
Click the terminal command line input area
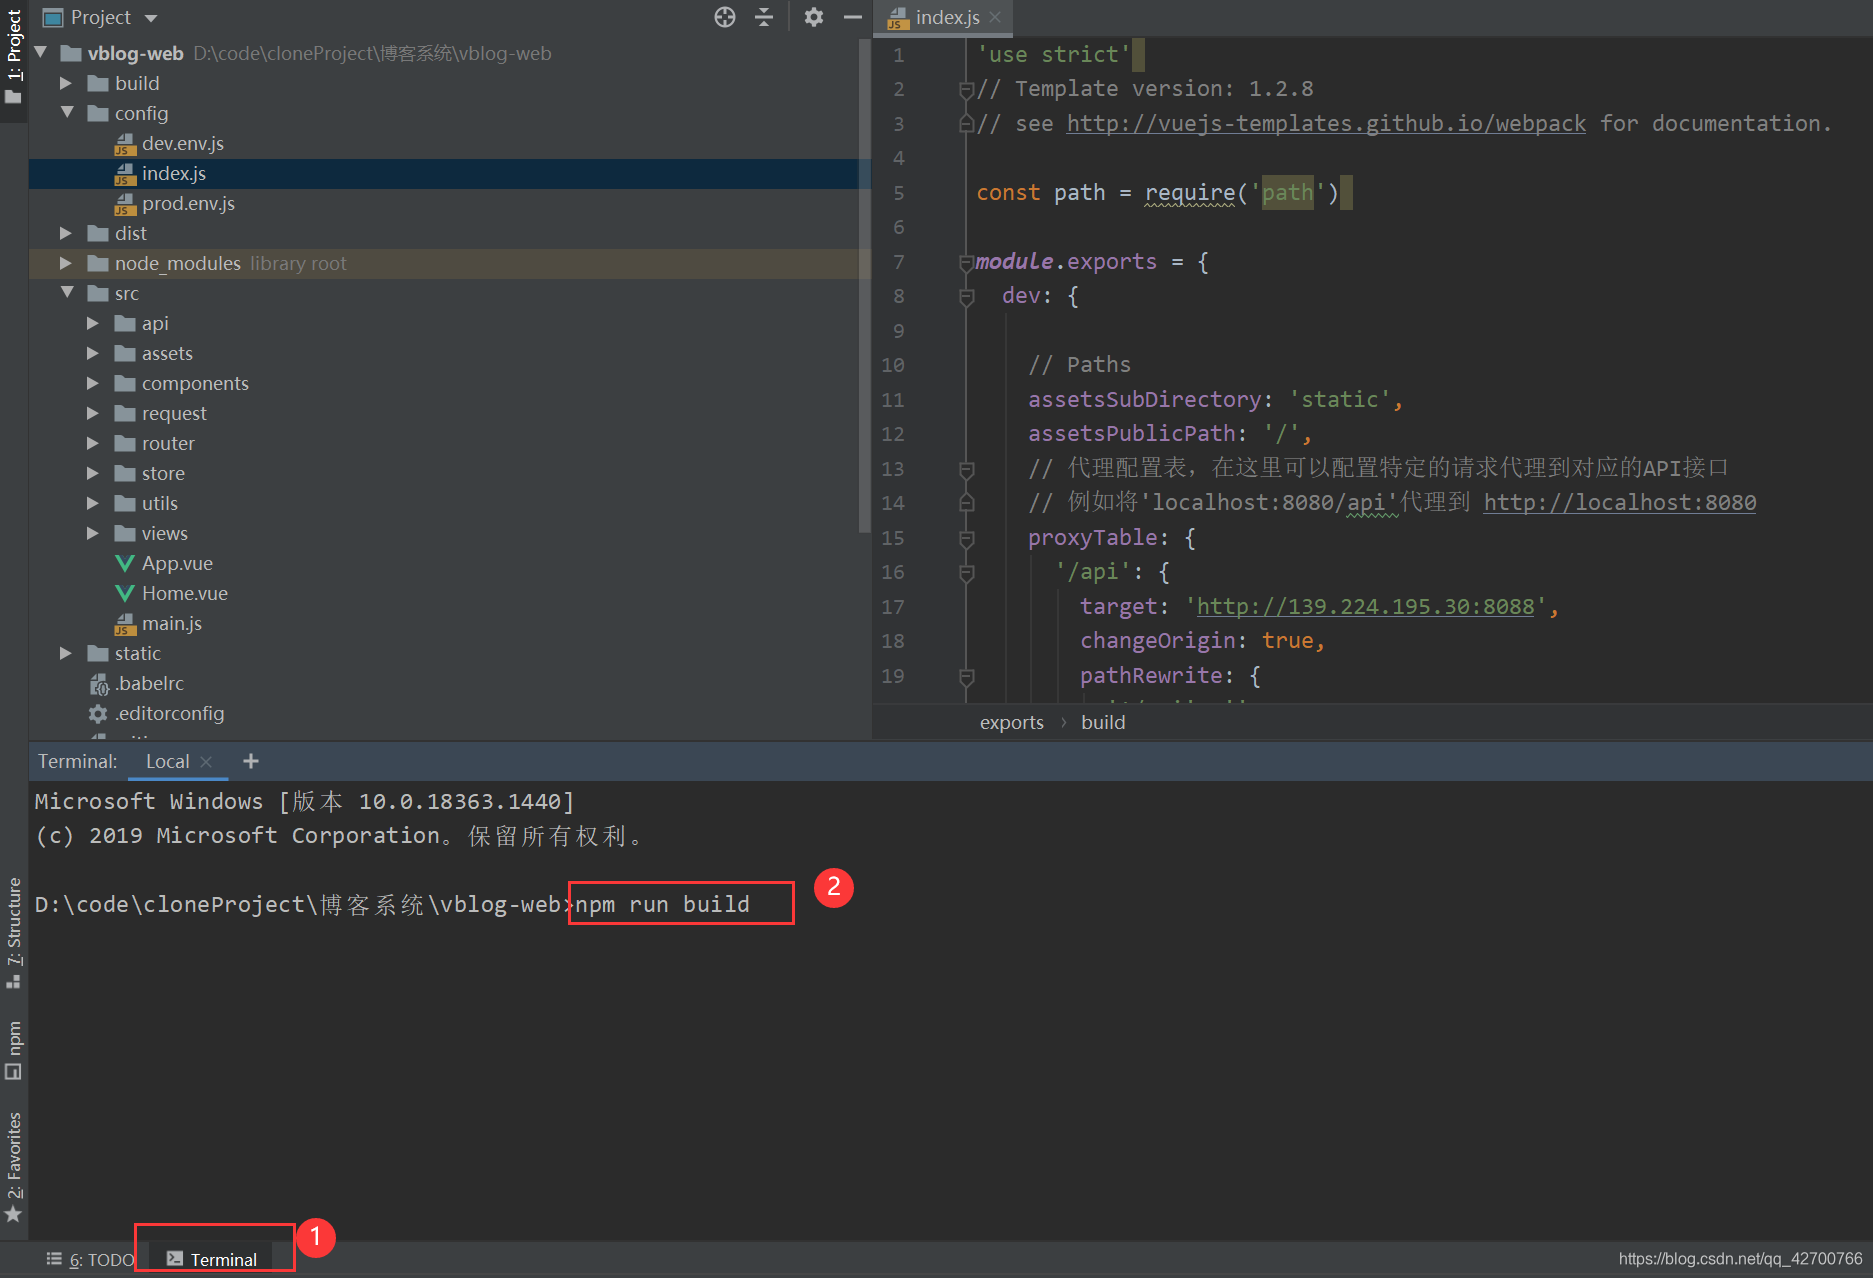pos(660,904)
